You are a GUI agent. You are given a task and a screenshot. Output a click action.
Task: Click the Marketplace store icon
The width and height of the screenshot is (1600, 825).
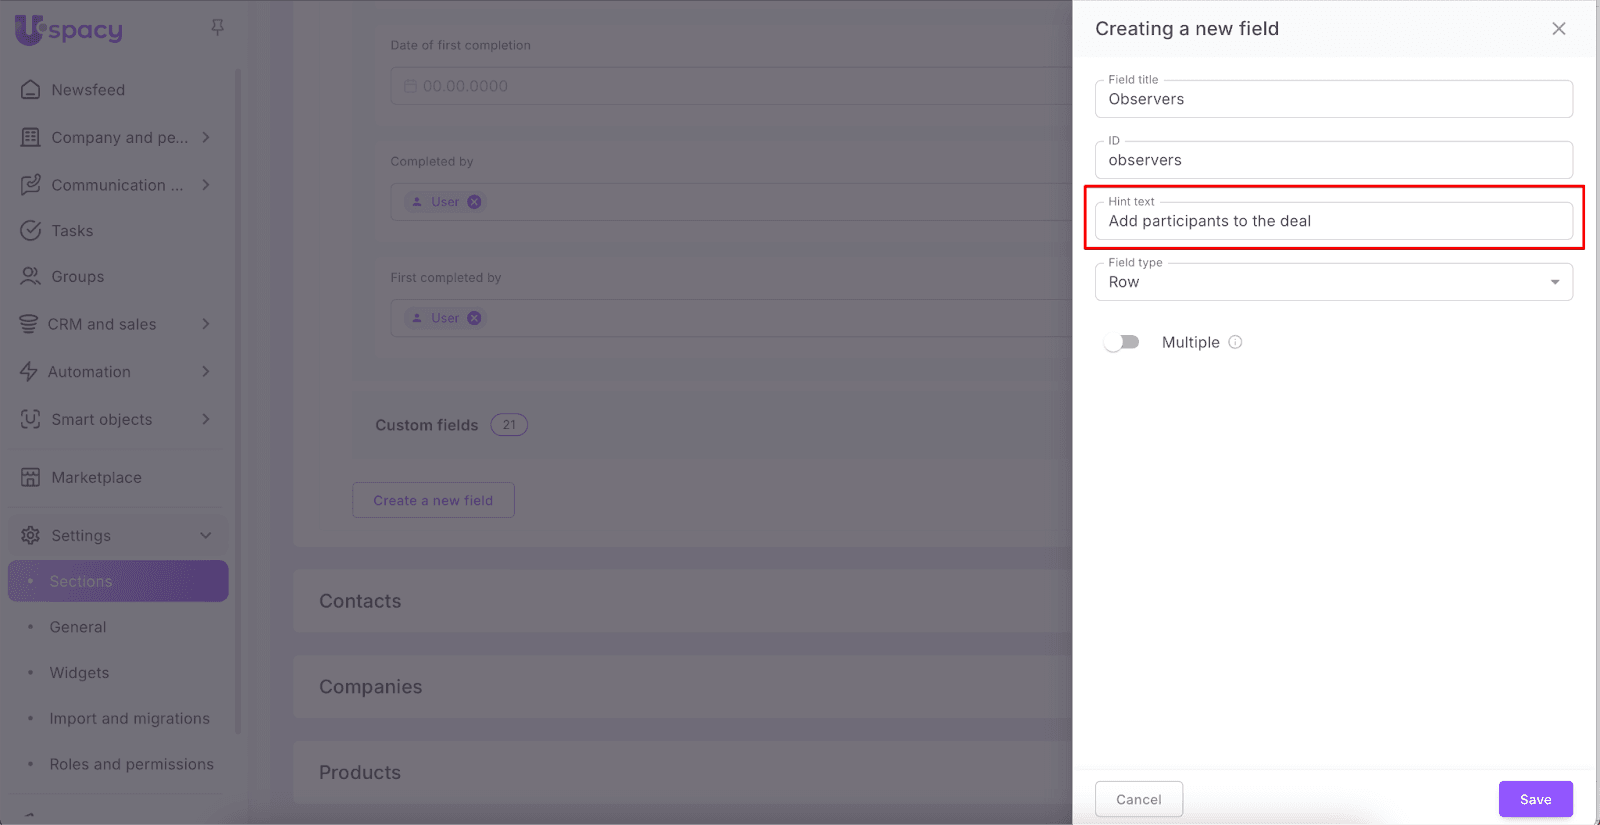[31, 478]
